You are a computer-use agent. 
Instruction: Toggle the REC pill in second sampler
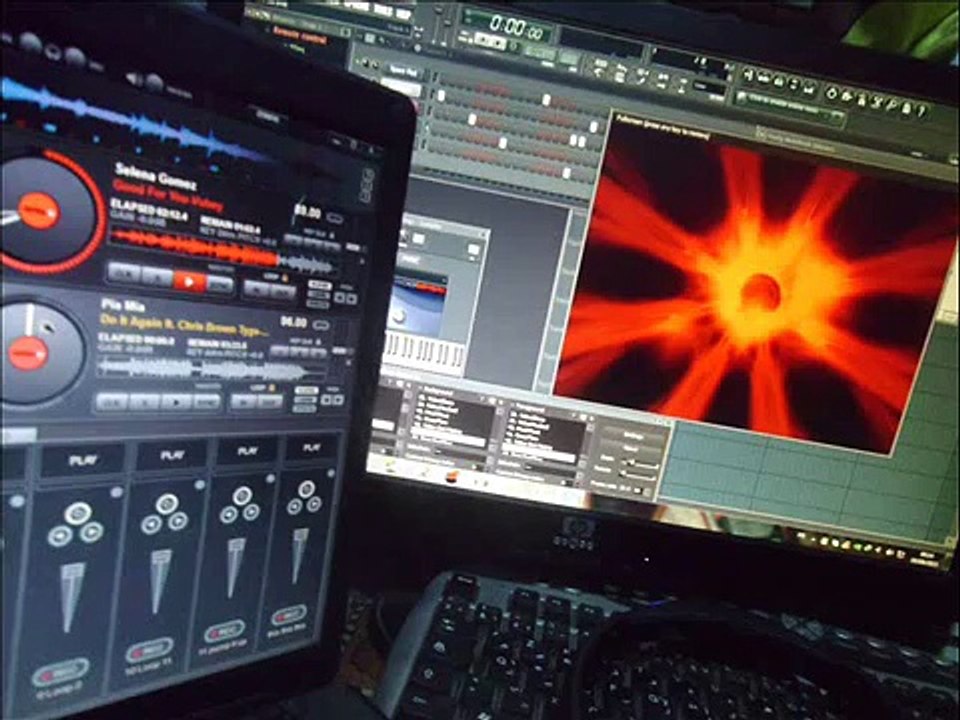click(x=149, y=651)
